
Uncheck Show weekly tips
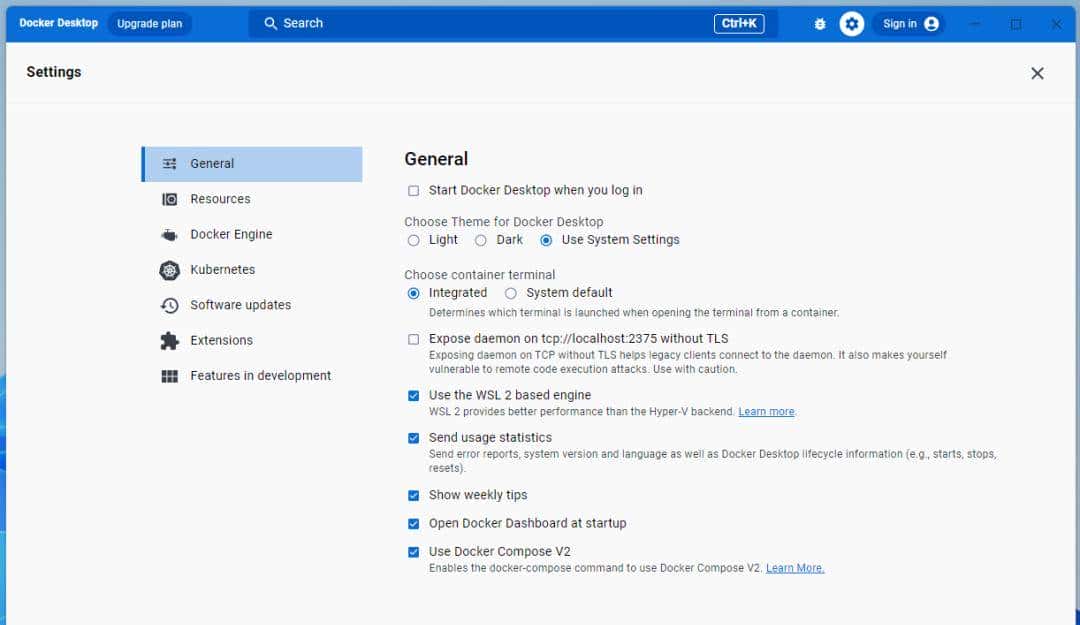click(x=413, y=495)
